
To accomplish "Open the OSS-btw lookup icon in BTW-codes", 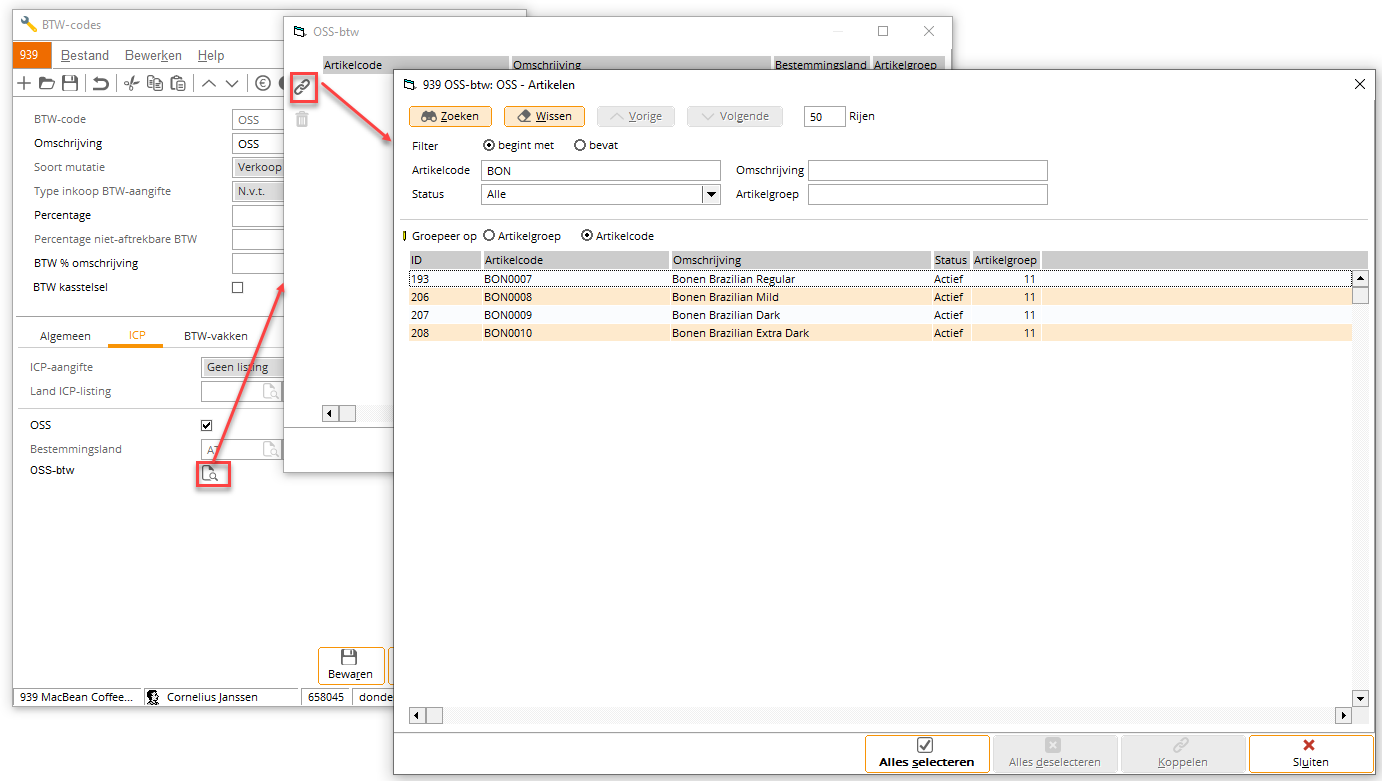I will click(x=210, y=474).
